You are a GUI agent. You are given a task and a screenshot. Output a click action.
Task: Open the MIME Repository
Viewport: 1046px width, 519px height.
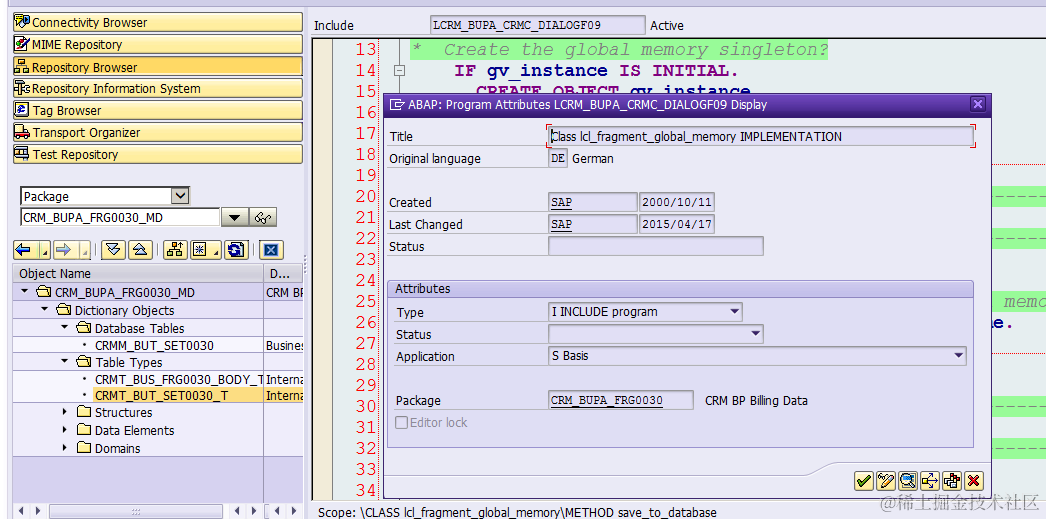[x=157, y=45]
